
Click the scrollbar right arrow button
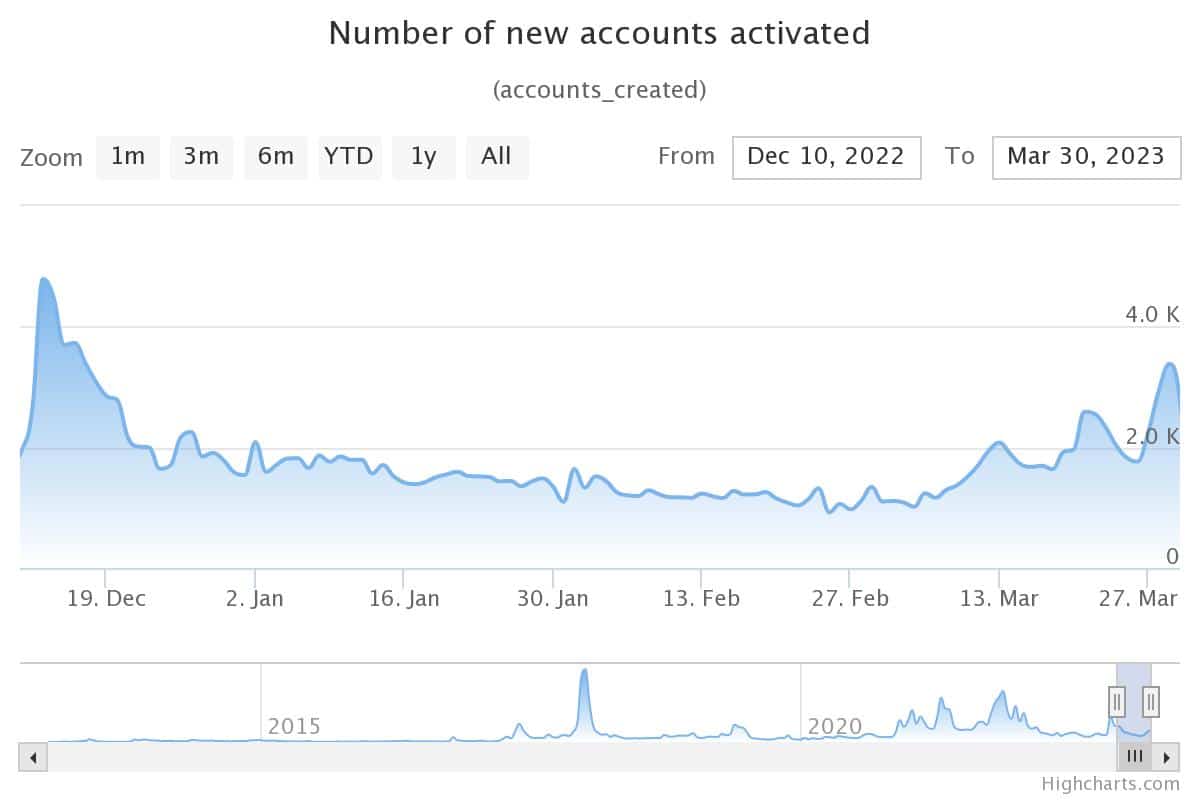pyautogui.click(x=1166, y=757)
